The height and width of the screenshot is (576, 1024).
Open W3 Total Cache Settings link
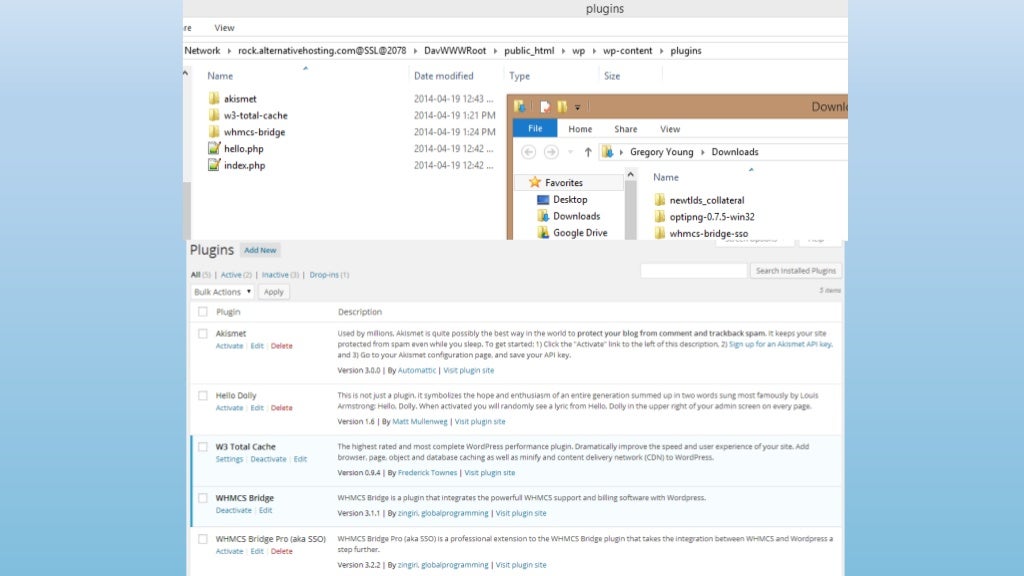[x=229, y=459]
